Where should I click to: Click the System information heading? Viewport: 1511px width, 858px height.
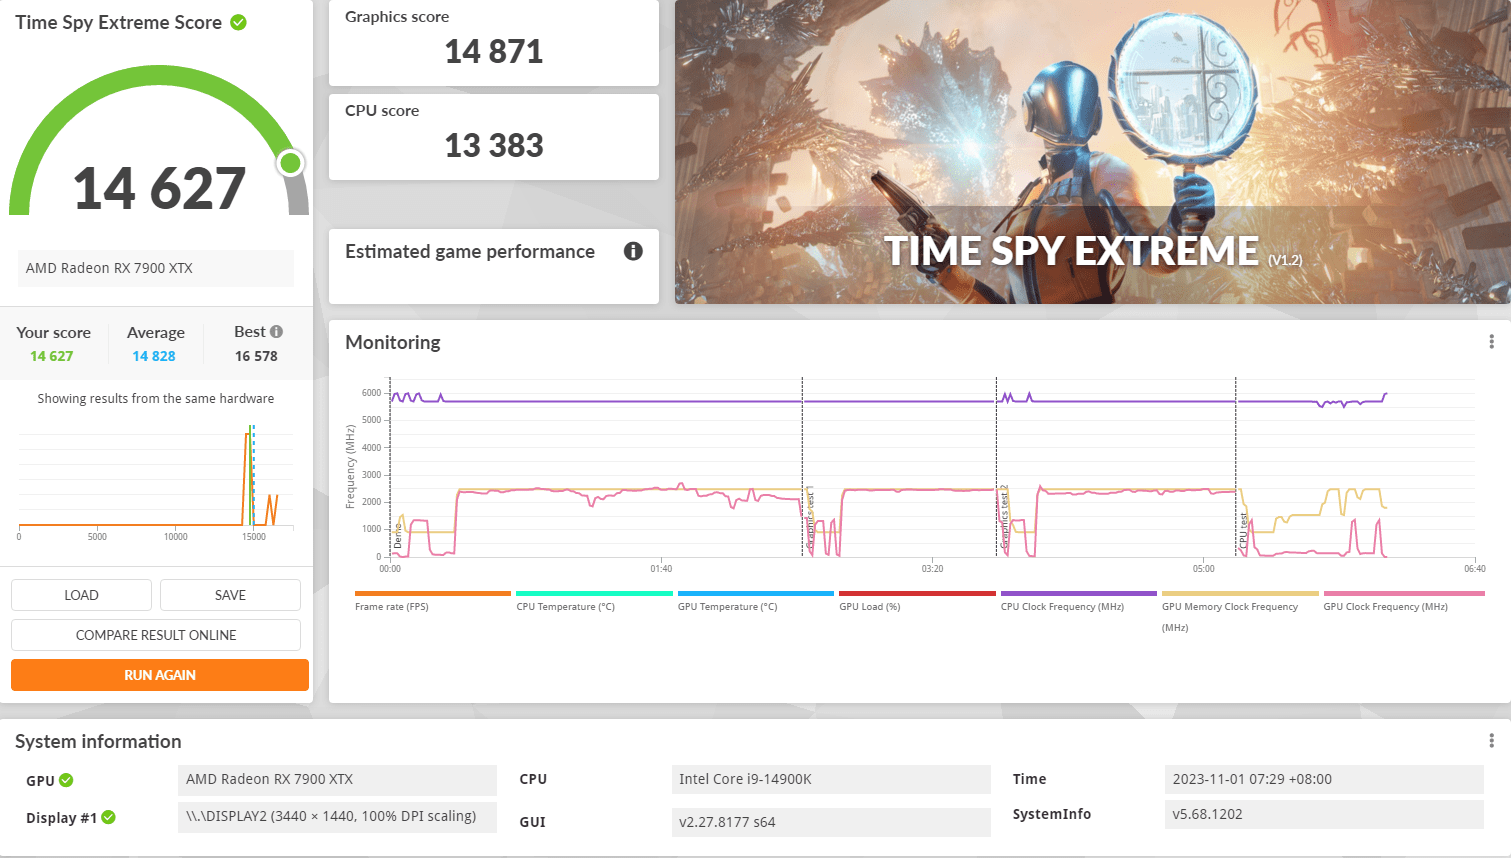[98, 741]
